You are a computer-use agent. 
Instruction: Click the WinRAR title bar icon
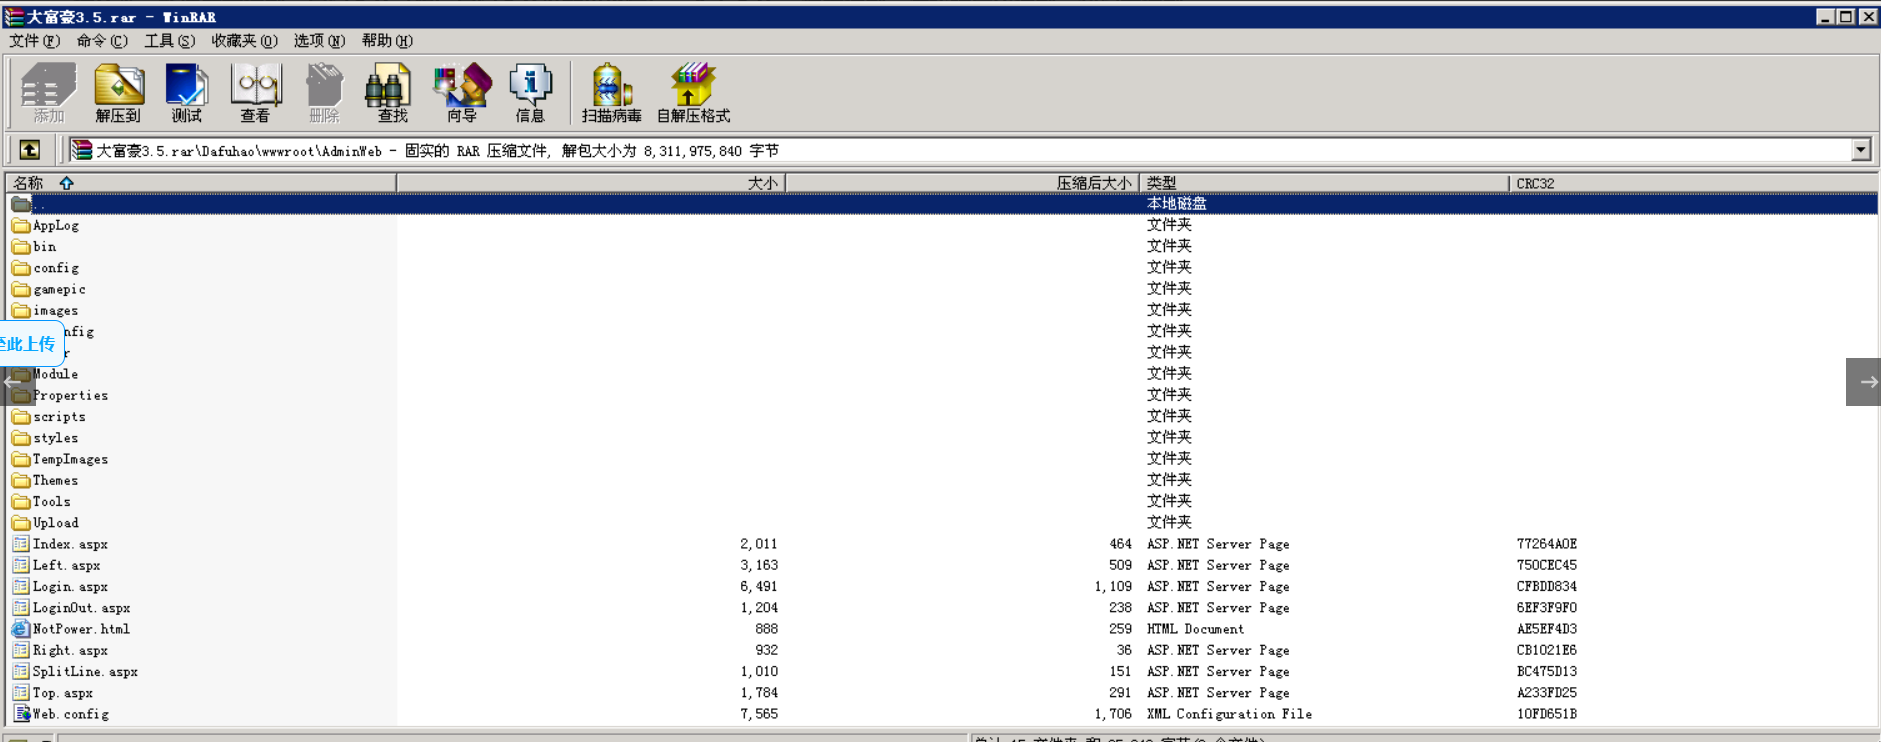pos(13,16)
